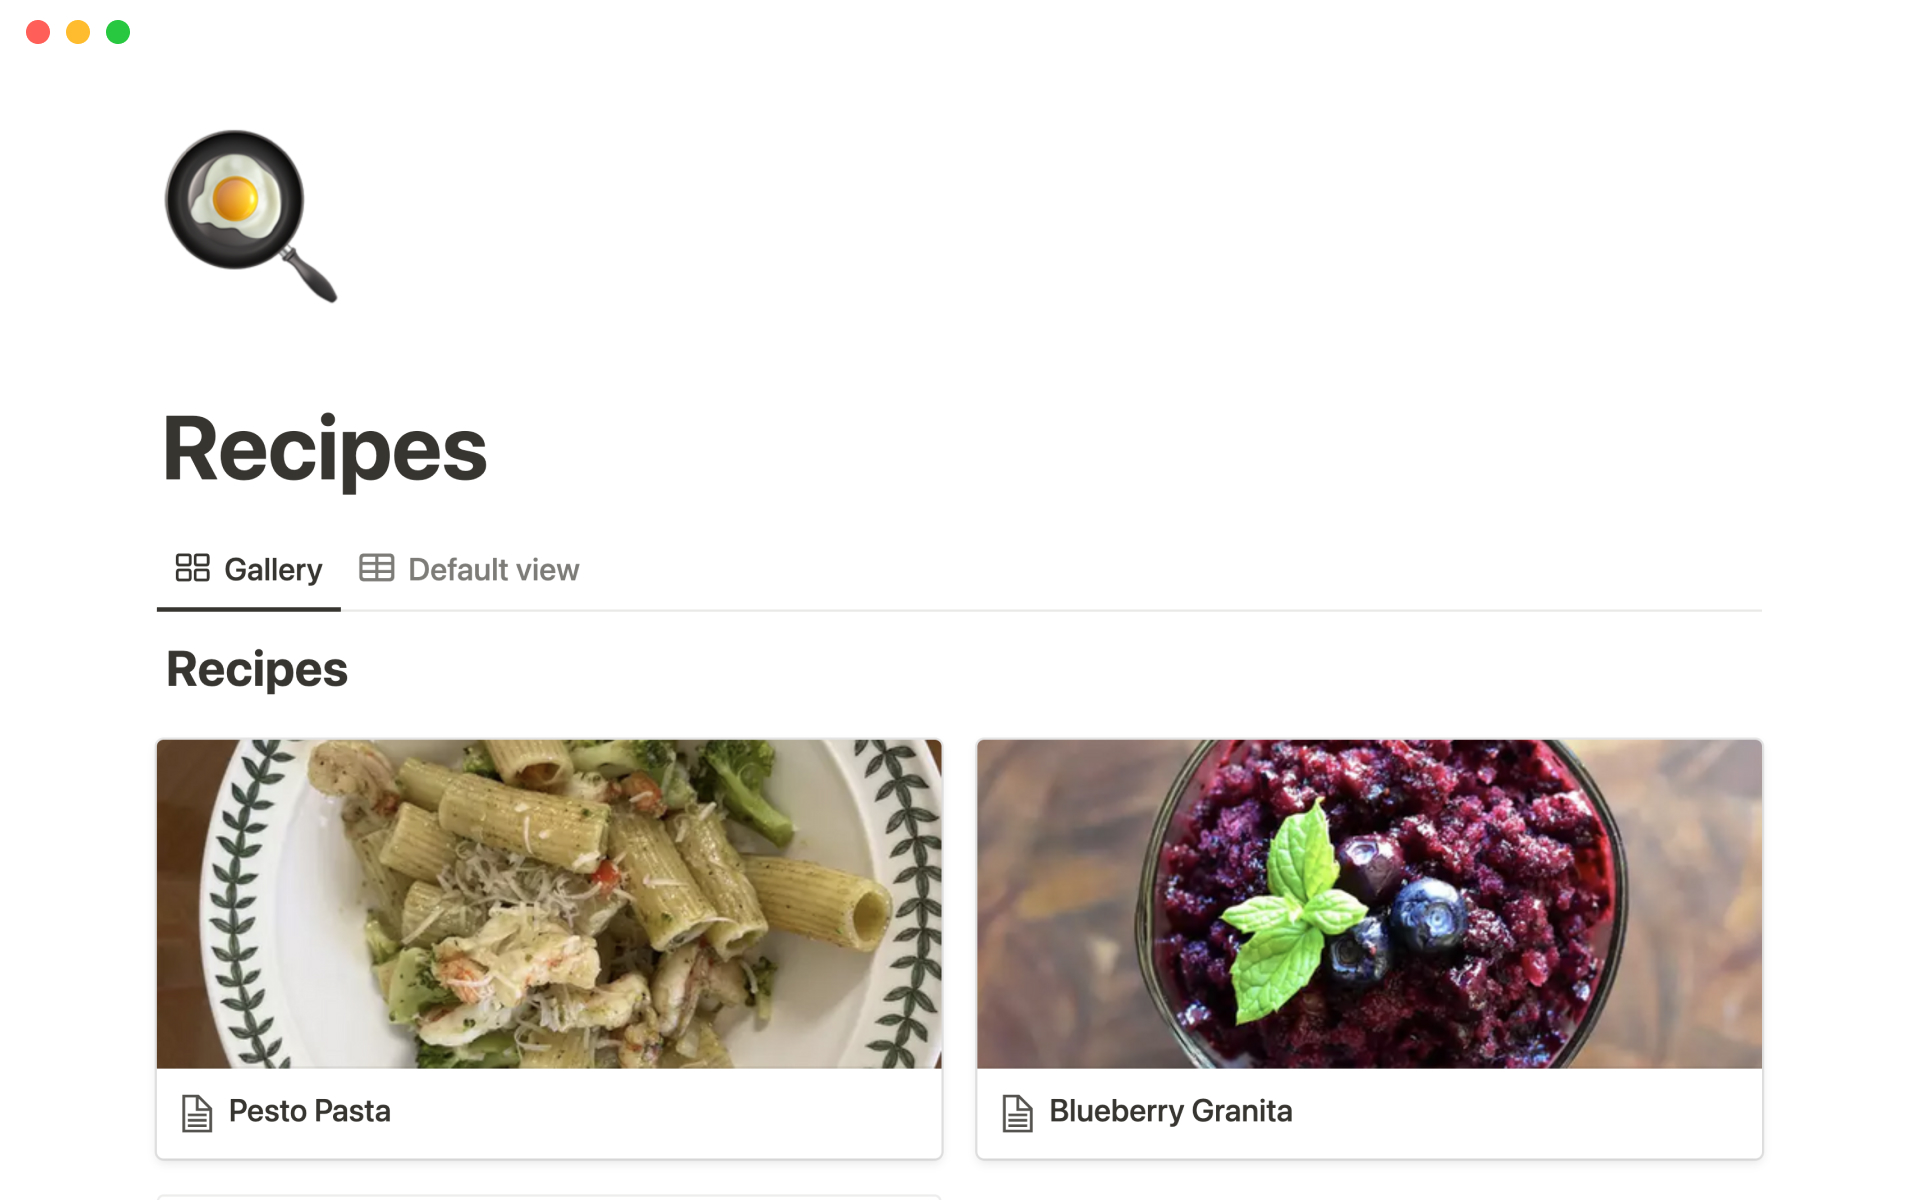The width and height of the screenshot is (1920, 1200).
Task: Click the Recipes database heading above the gallery
Action: point(257,669)
